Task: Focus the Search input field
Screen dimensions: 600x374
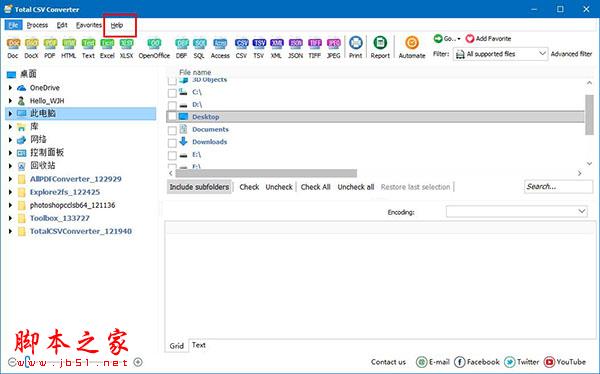Action: tap(558, 186)
